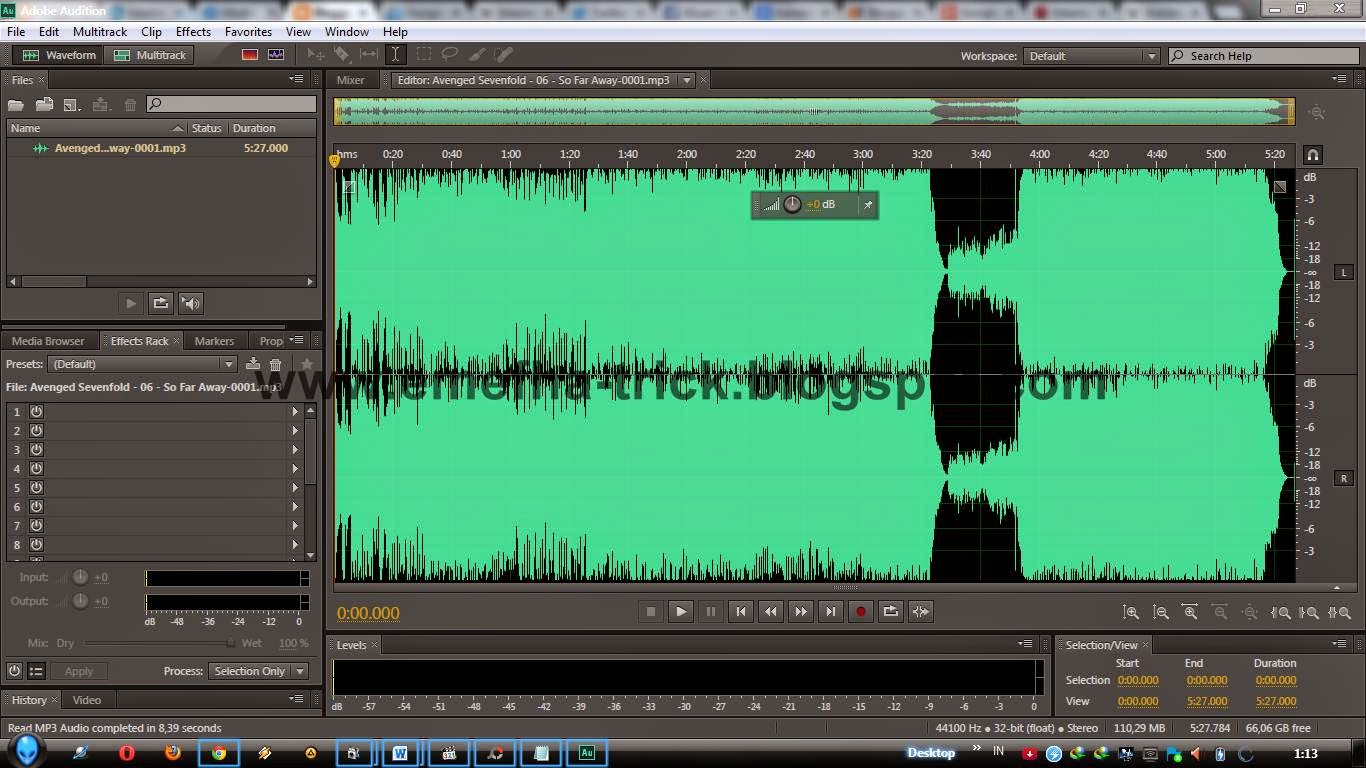Viewport: 1366px width, 768px height.
Task: Delete effects rack preset trash icon
Action: pos(276,364)
